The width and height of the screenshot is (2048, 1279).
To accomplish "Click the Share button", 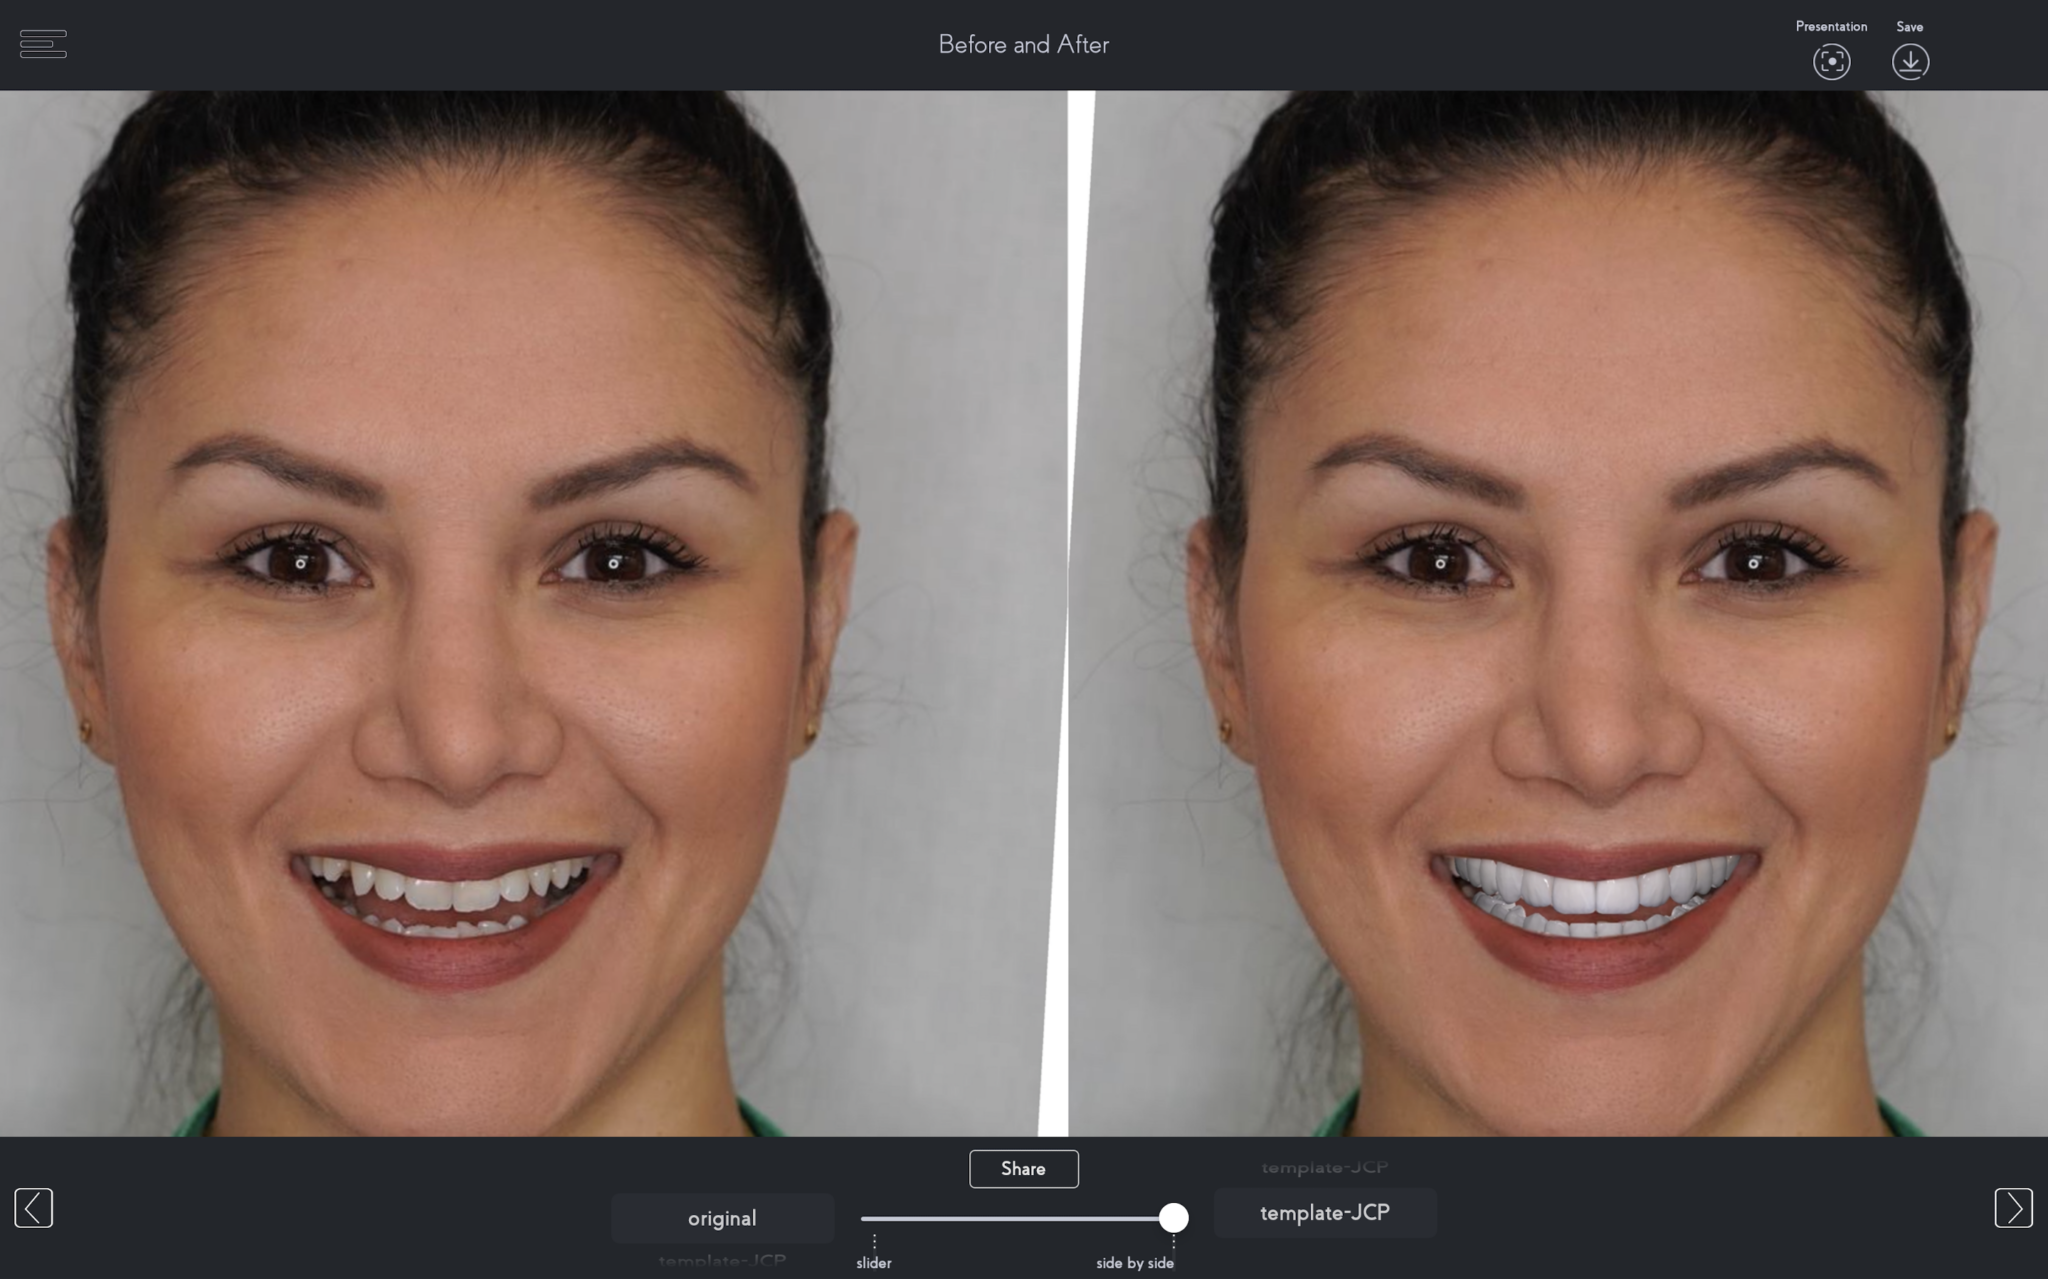I will tap(1023, 1168).
